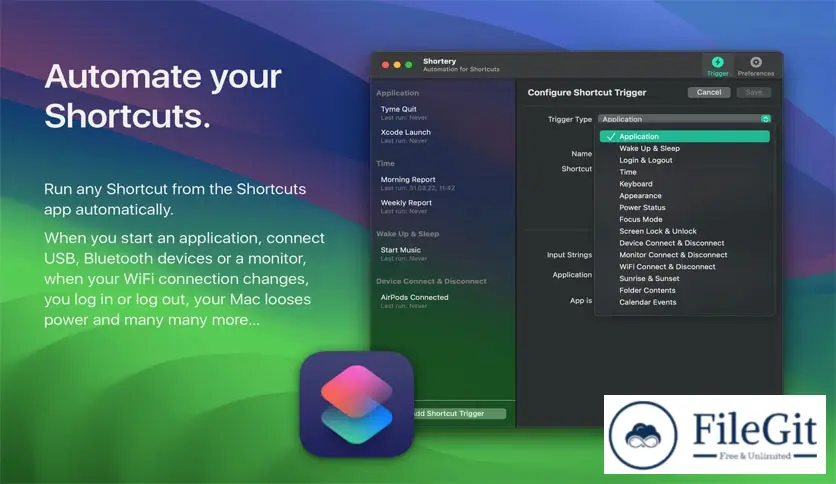Open the Preferences gear in the toolbar
This screenshot has height=484, width=836.
pos(755,66)
